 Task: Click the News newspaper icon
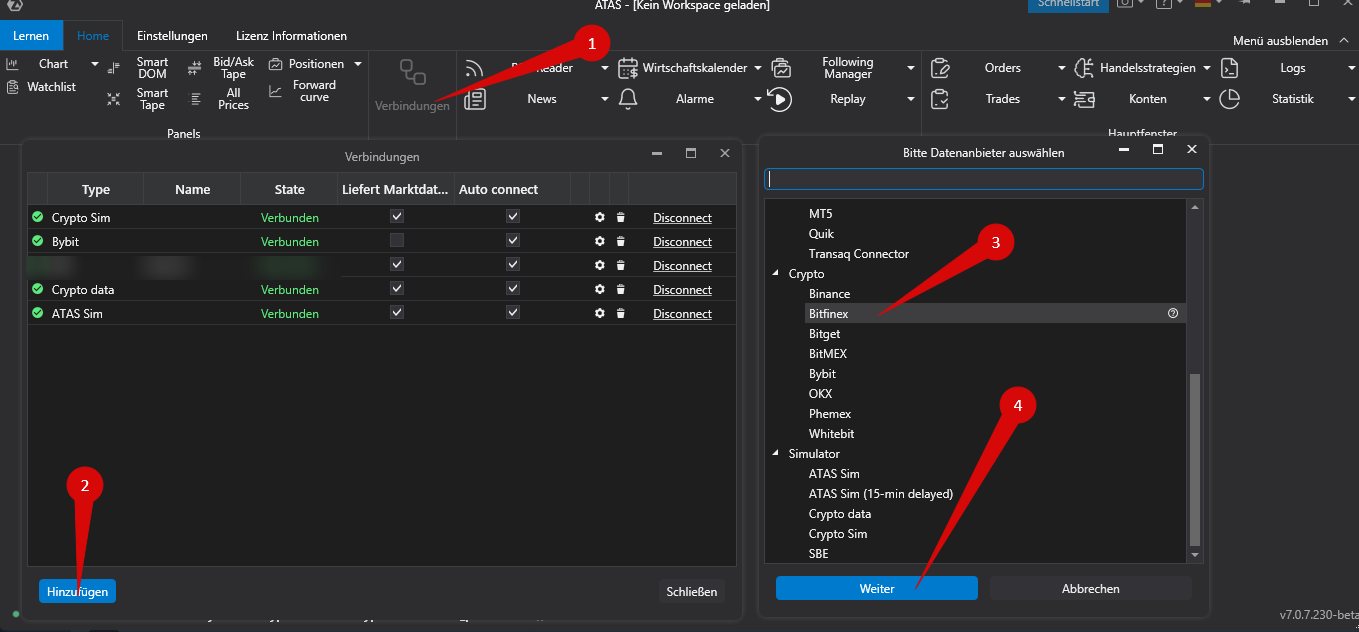475,99
